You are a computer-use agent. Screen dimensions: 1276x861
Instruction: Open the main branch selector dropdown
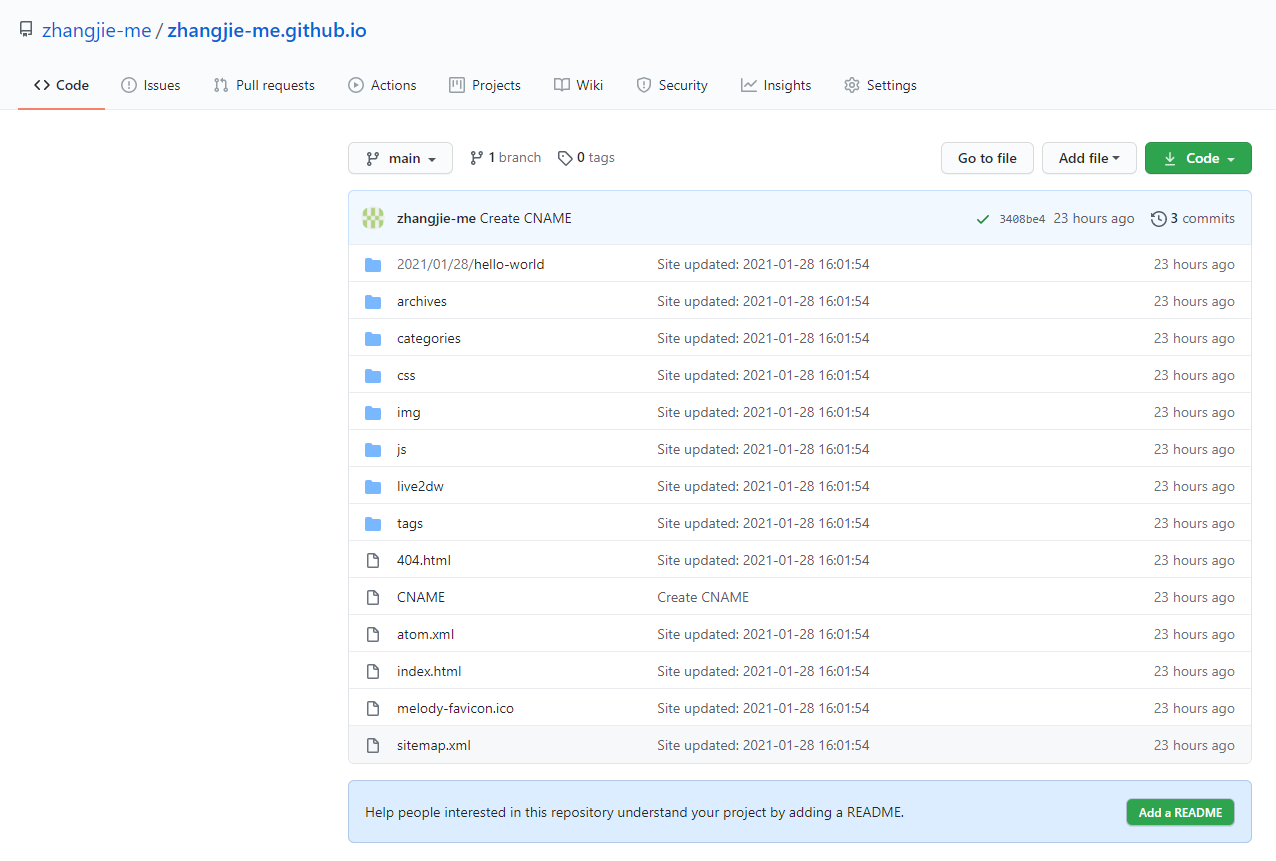400,158
